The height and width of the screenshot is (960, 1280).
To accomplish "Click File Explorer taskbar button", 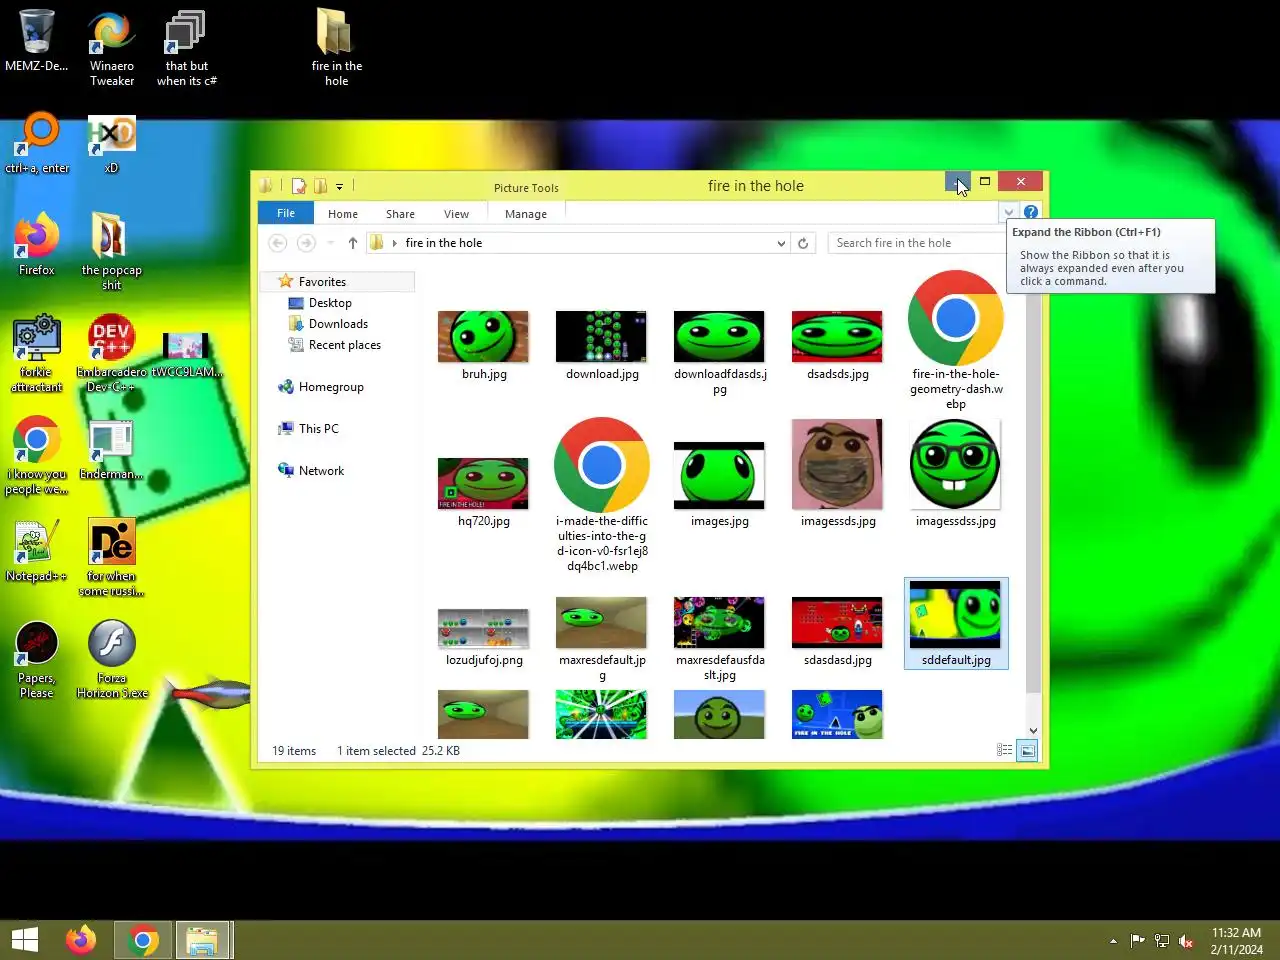I will coord(204,940).
